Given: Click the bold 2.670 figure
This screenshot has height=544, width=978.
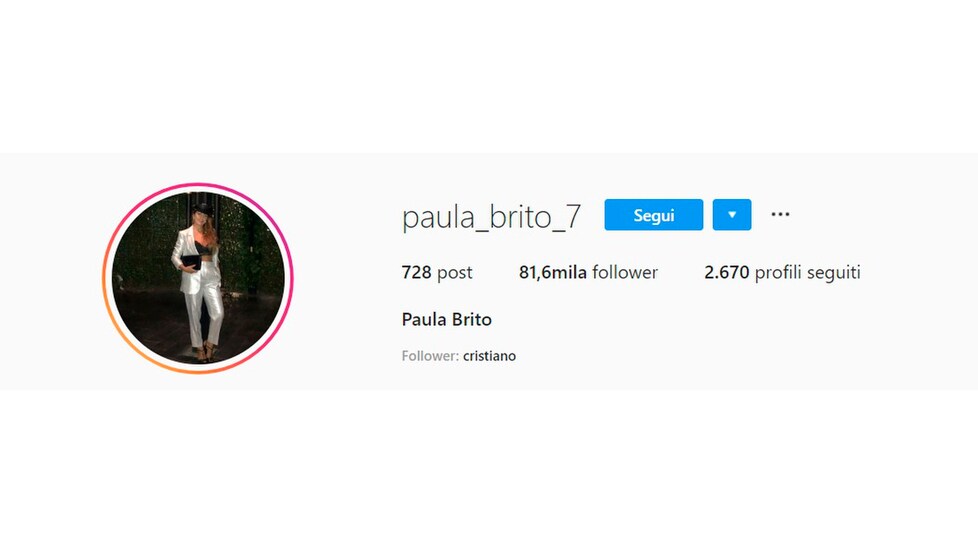Looking at the screenshot, I should coord(727,272).
